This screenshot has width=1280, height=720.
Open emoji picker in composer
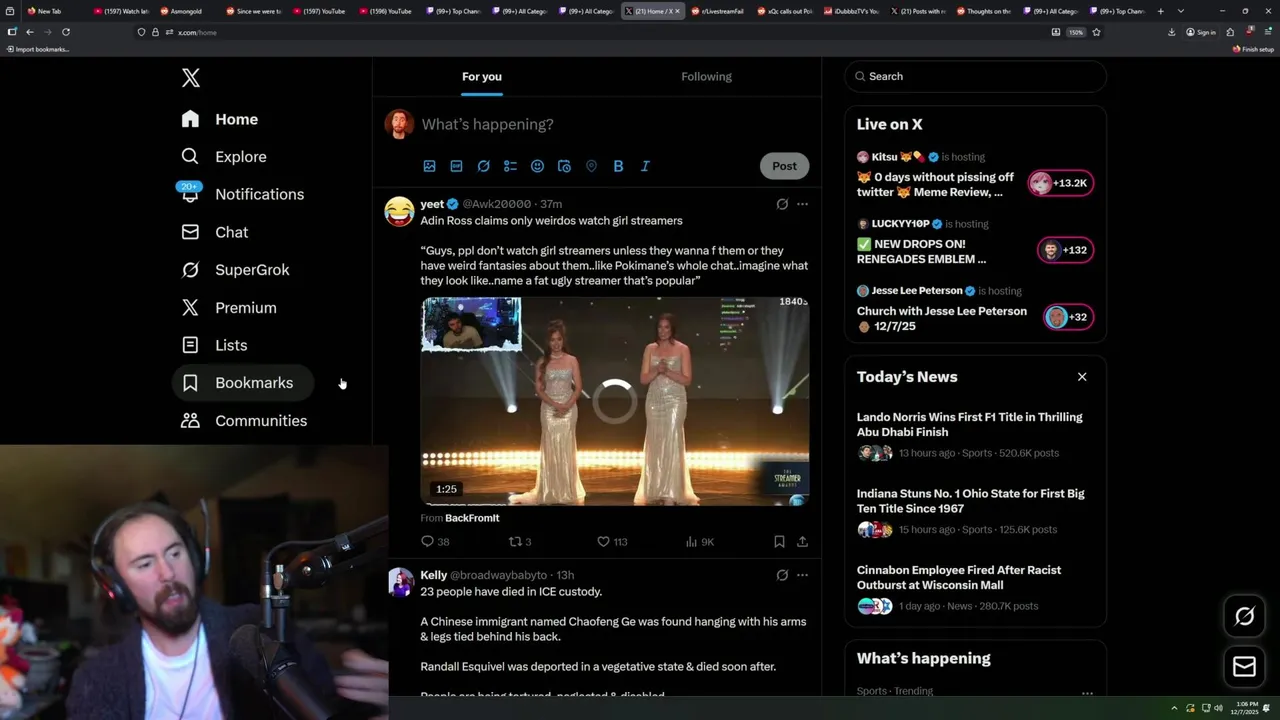click(537, 166)
